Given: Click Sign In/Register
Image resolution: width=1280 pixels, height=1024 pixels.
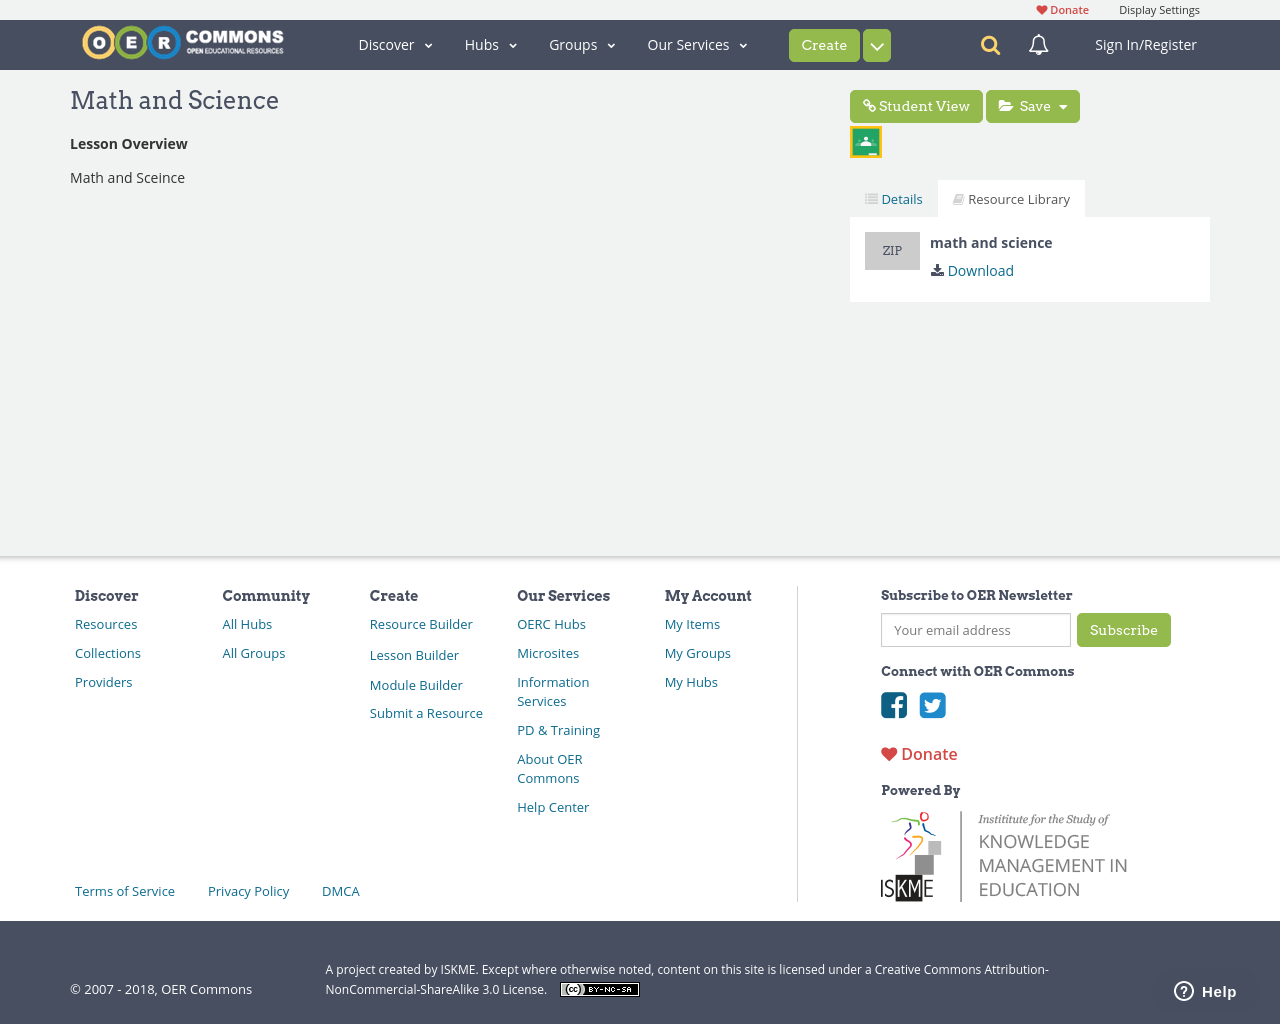Looking at the screenshot, I should point(1145,44).
